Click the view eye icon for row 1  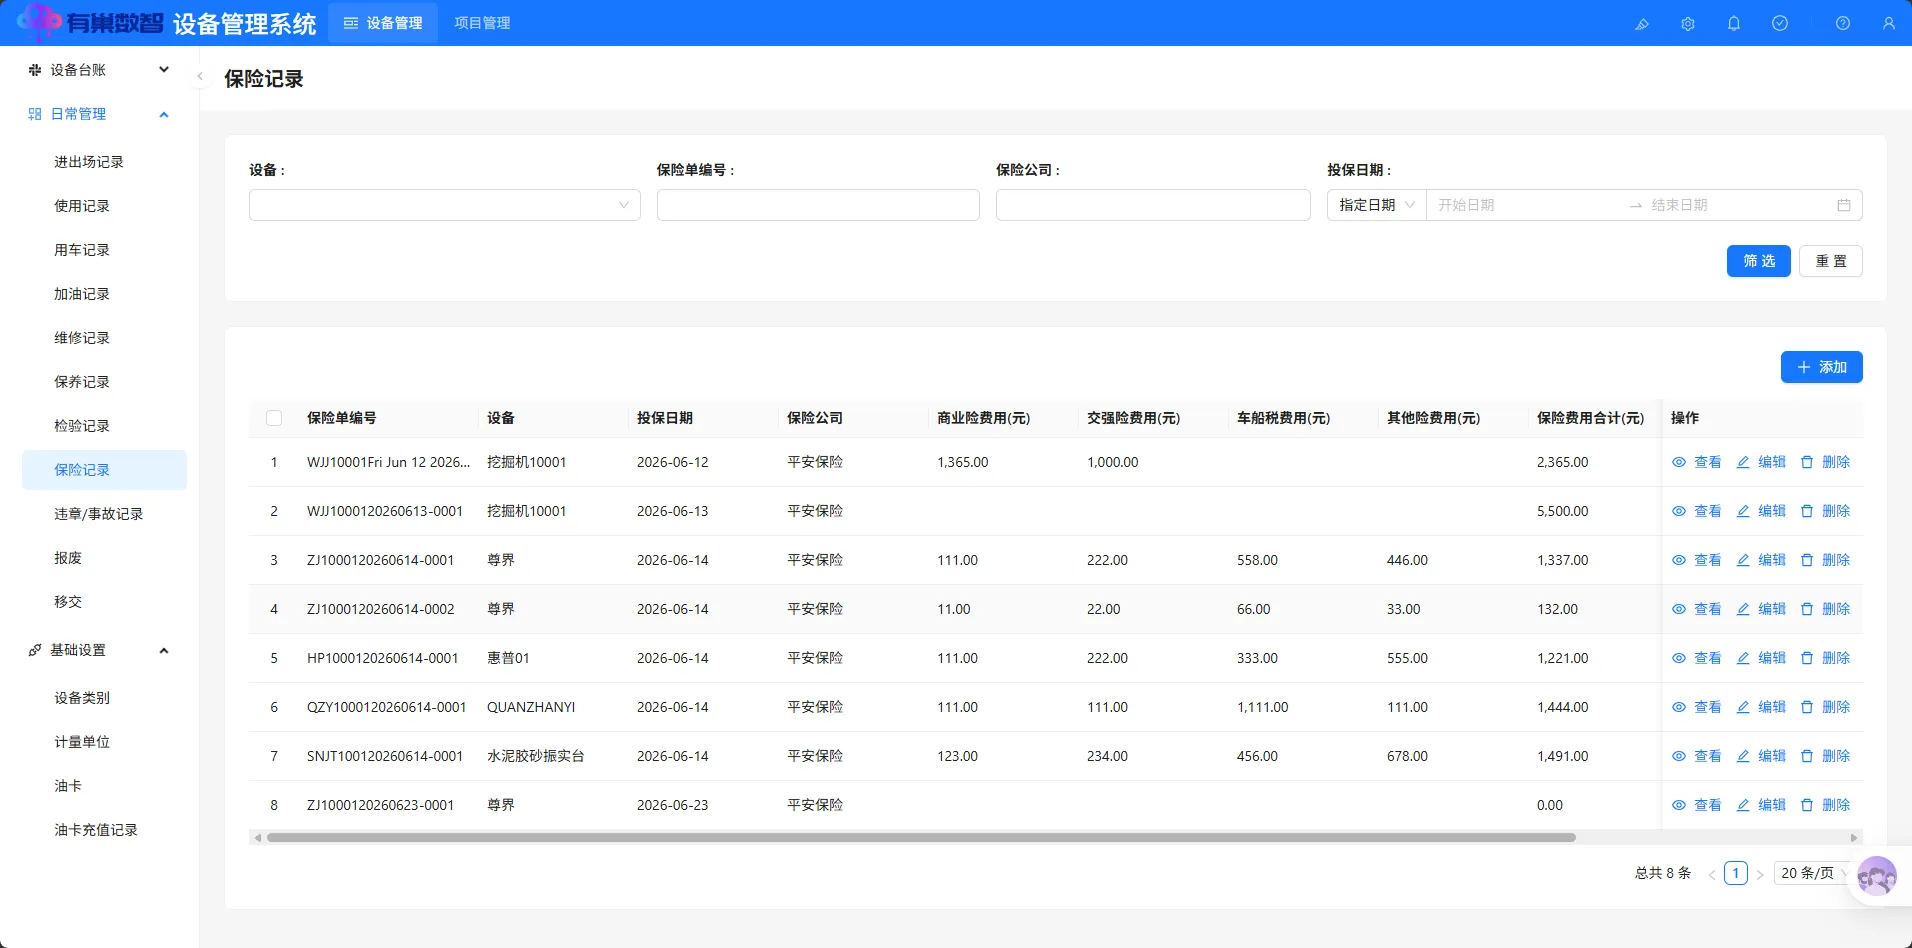pos(1679,462)
